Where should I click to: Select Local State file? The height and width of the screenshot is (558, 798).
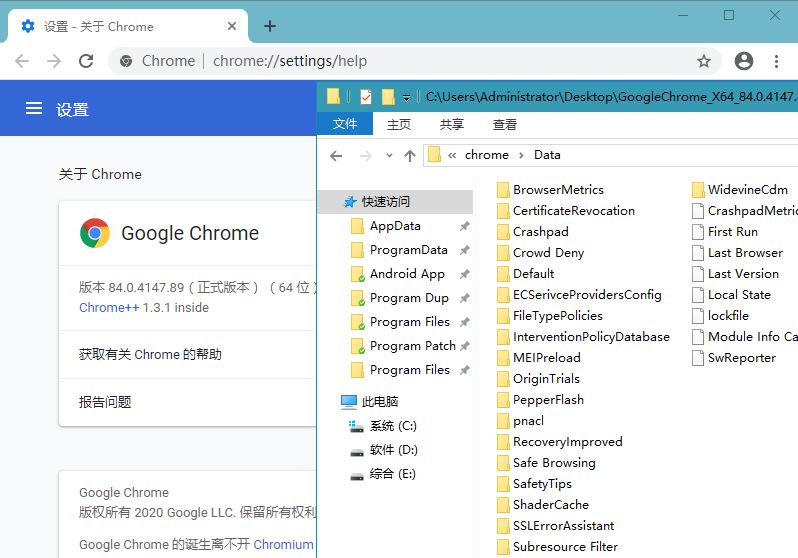731,294
